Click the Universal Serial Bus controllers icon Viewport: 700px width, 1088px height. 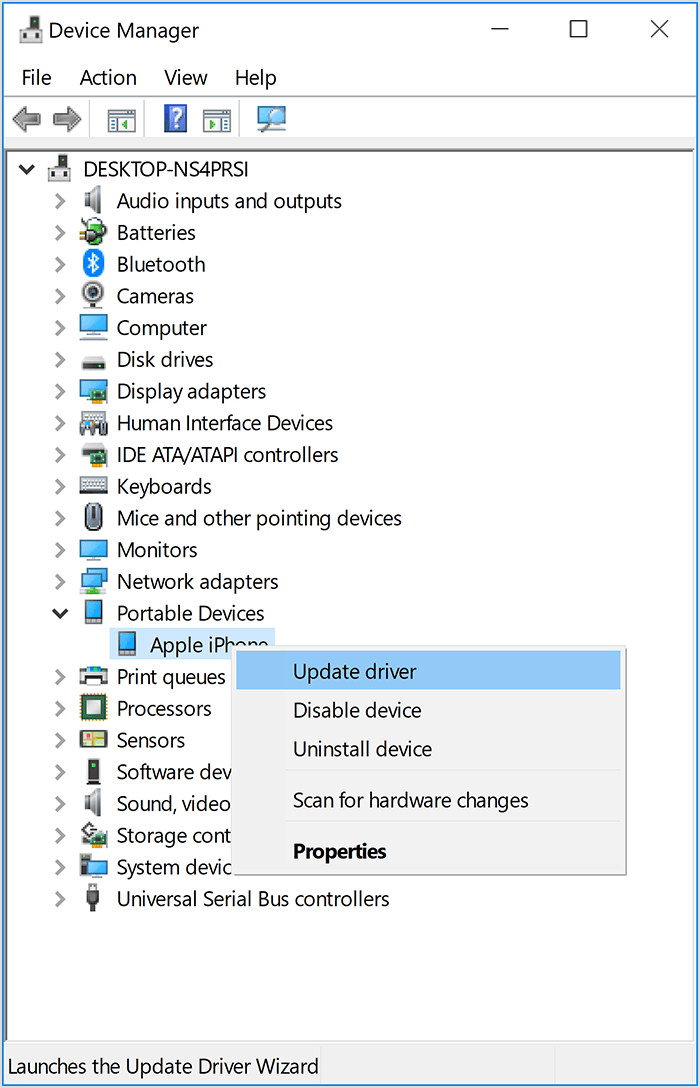pos(93,899)
